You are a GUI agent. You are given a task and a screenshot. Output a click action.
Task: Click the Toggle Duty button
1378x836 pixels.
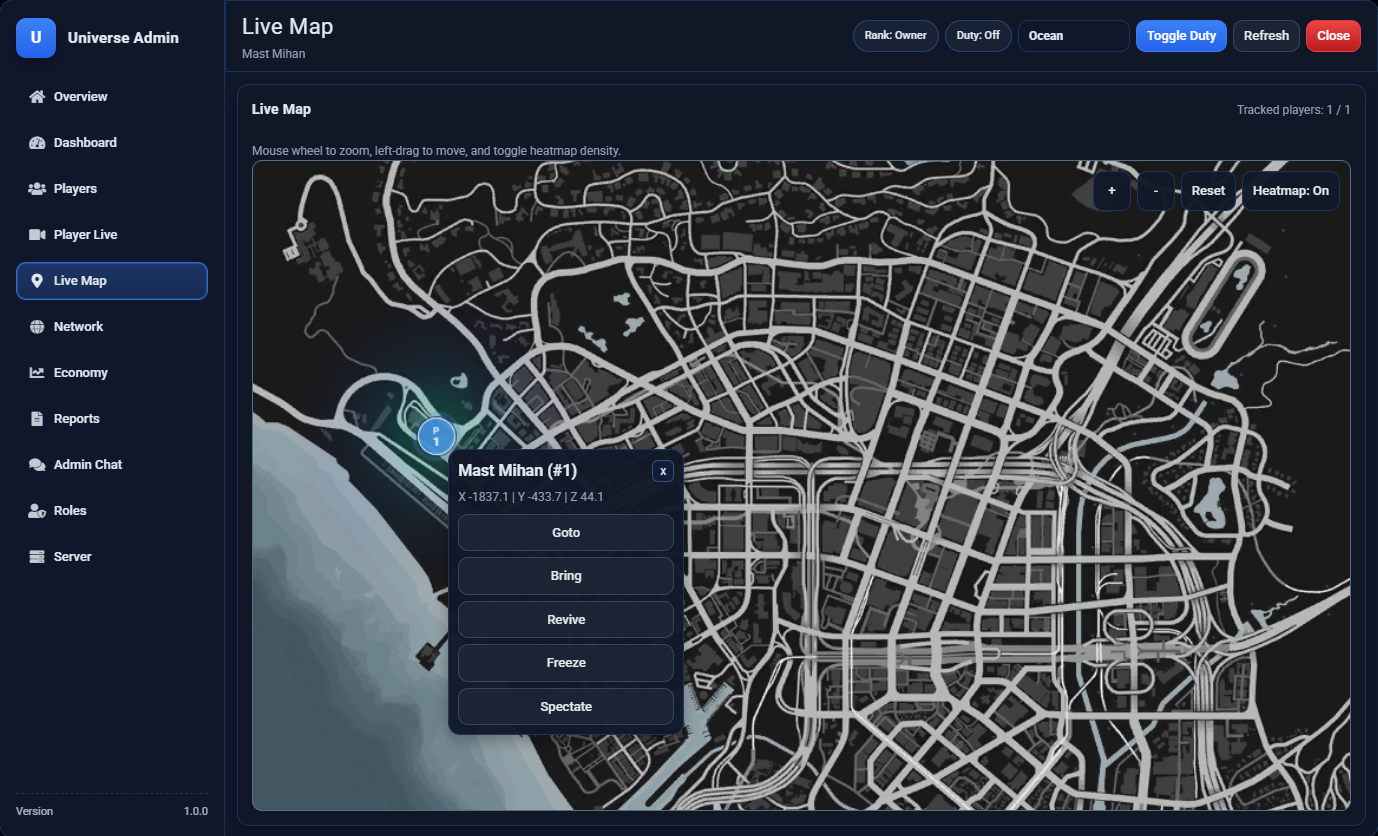coord(1181,36)
